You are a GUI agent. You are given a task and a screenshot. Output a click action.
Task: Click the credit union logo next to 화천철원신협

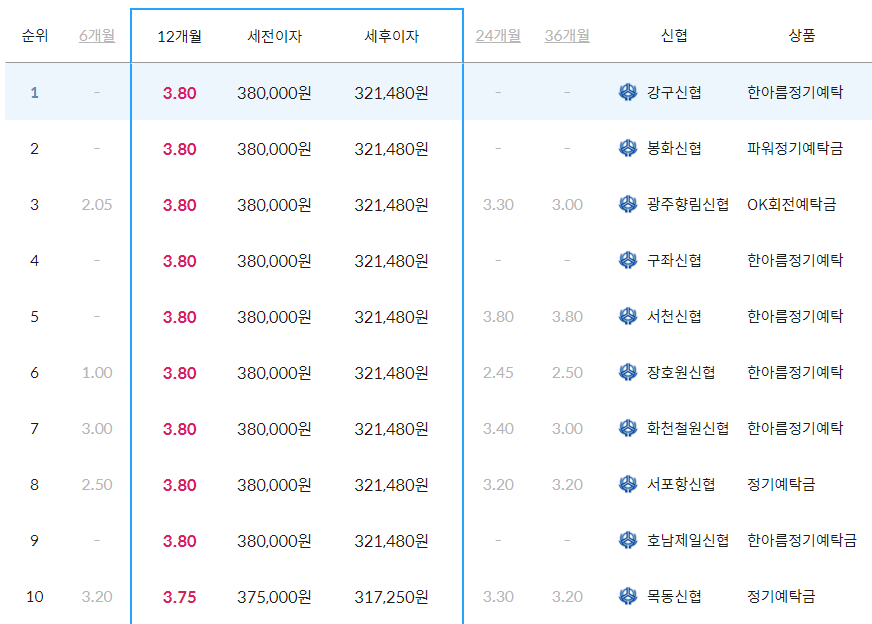(x=628, y=428)
